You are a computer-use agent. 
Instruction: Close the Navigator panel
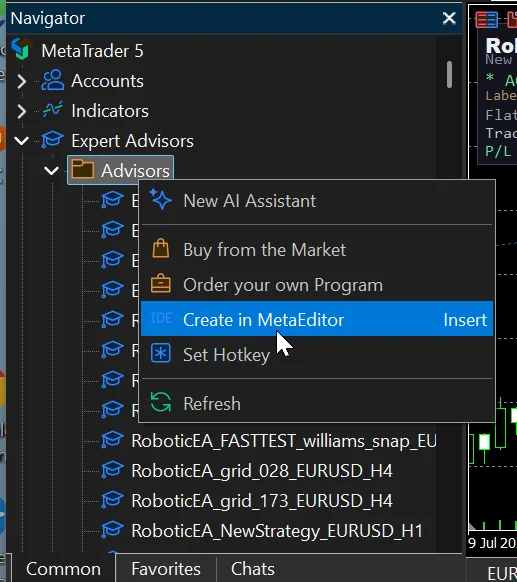(449, 18)
